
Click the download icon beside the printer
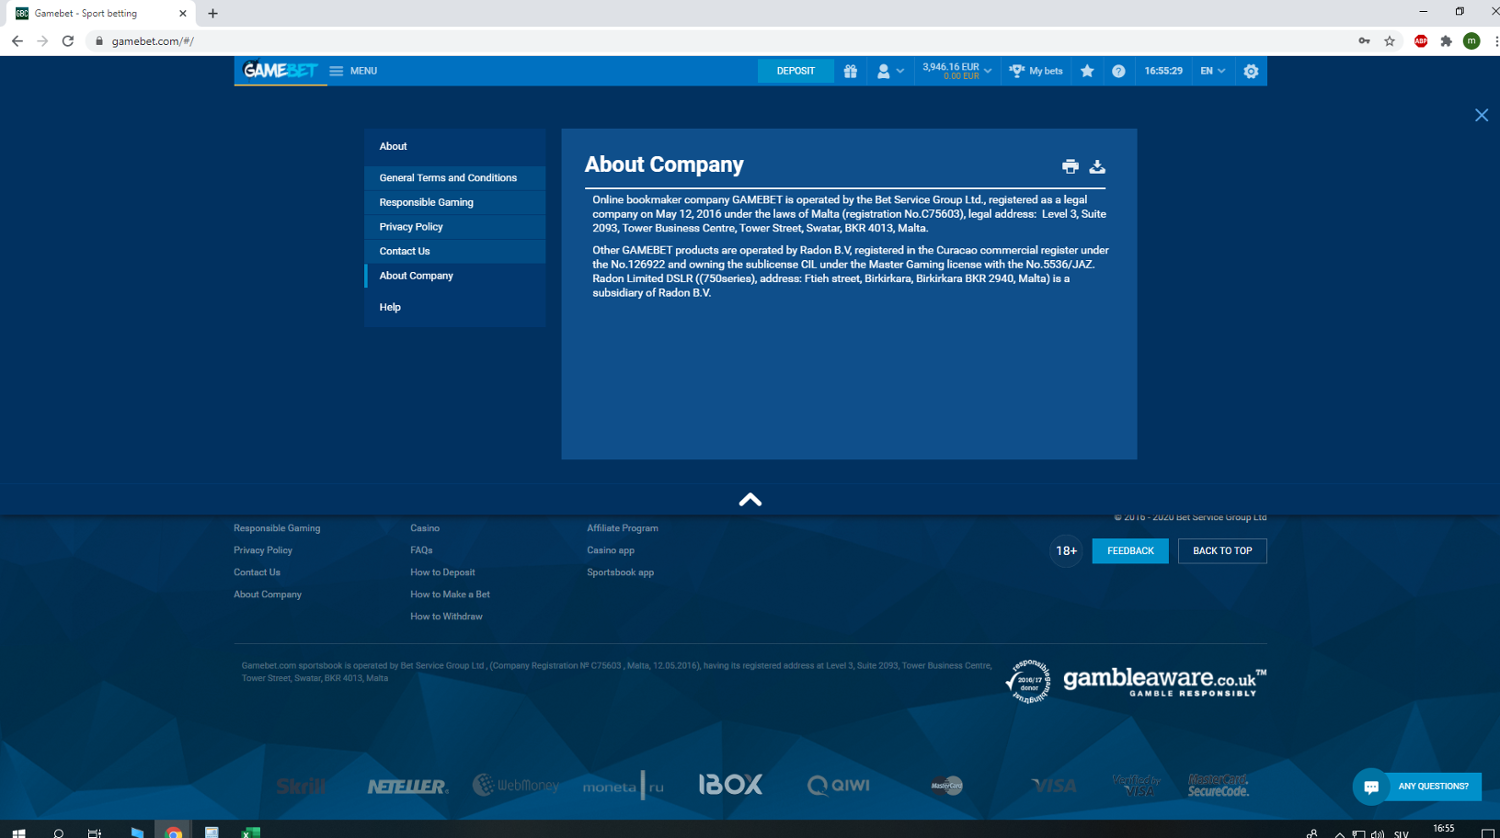1097,167
